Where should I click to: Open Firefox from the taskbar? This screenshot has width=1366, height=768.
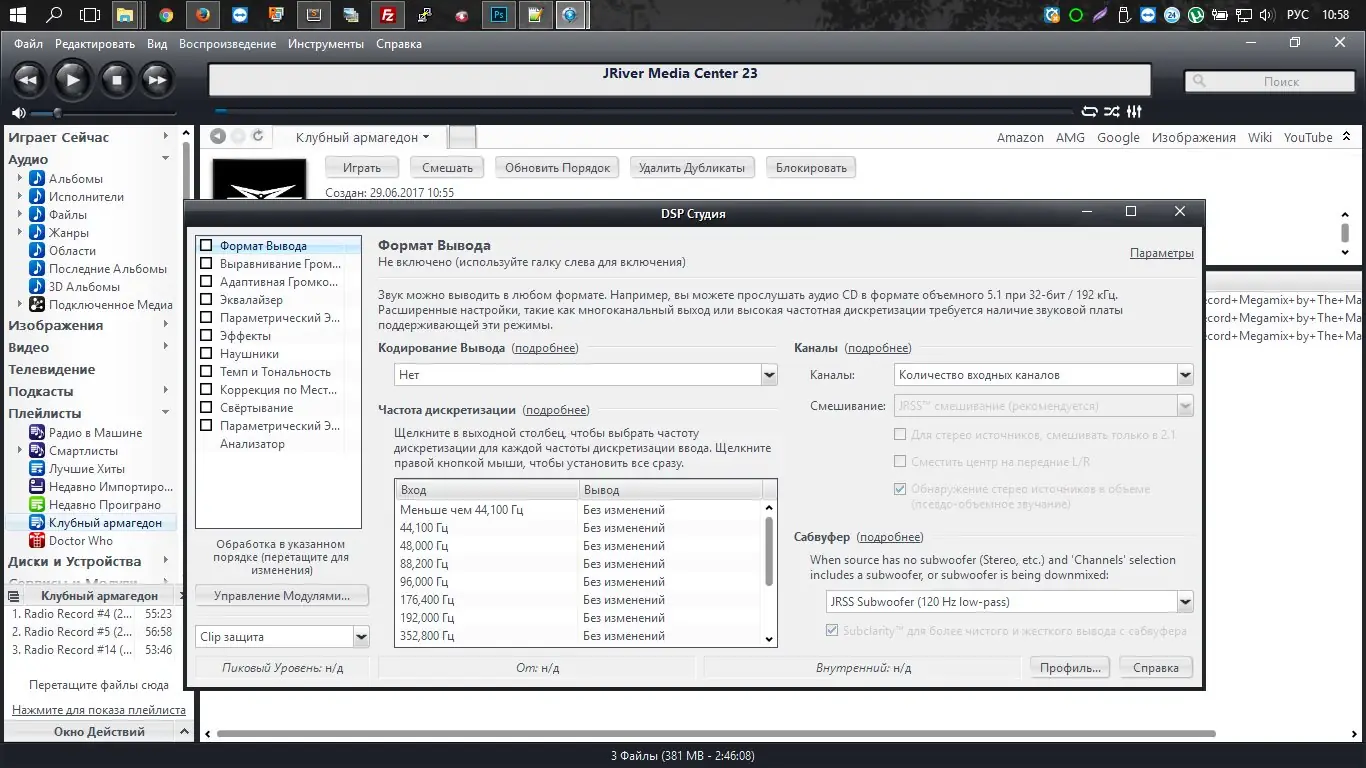[203, 15]
